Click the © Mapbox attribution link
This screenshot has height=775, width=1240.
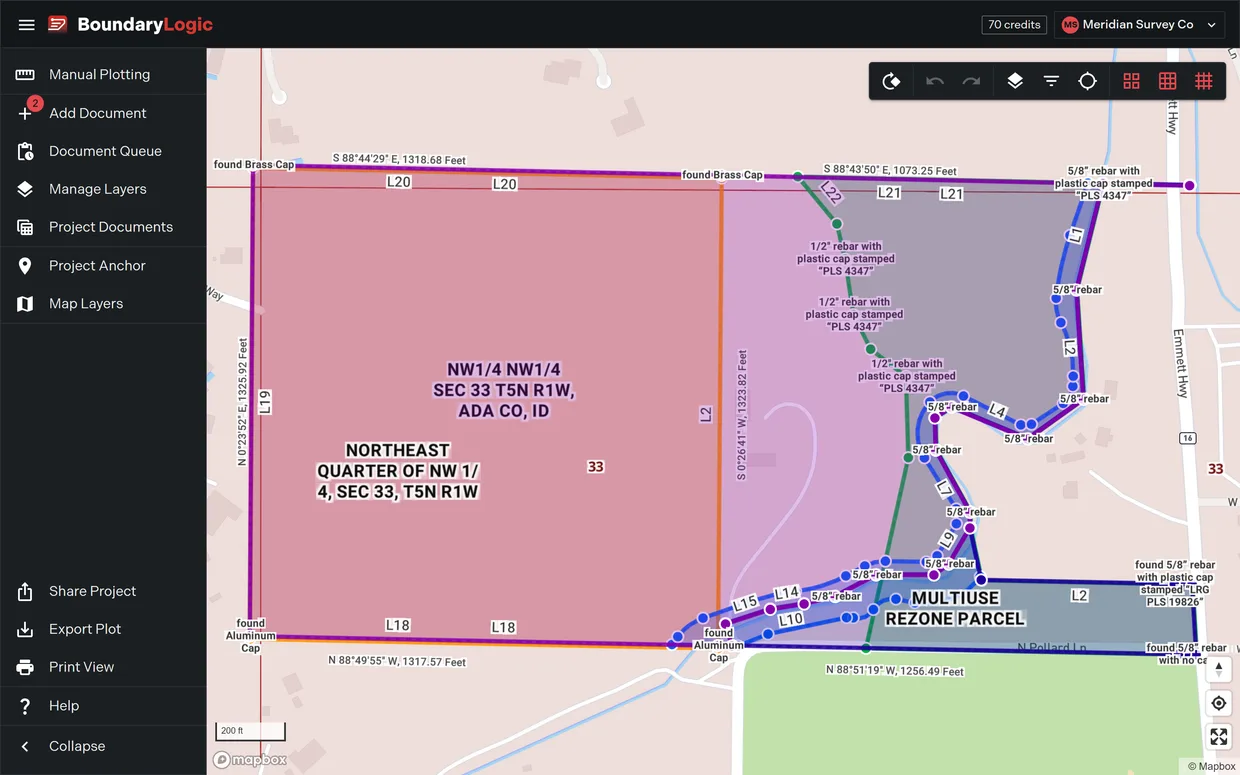point(1211,767)
